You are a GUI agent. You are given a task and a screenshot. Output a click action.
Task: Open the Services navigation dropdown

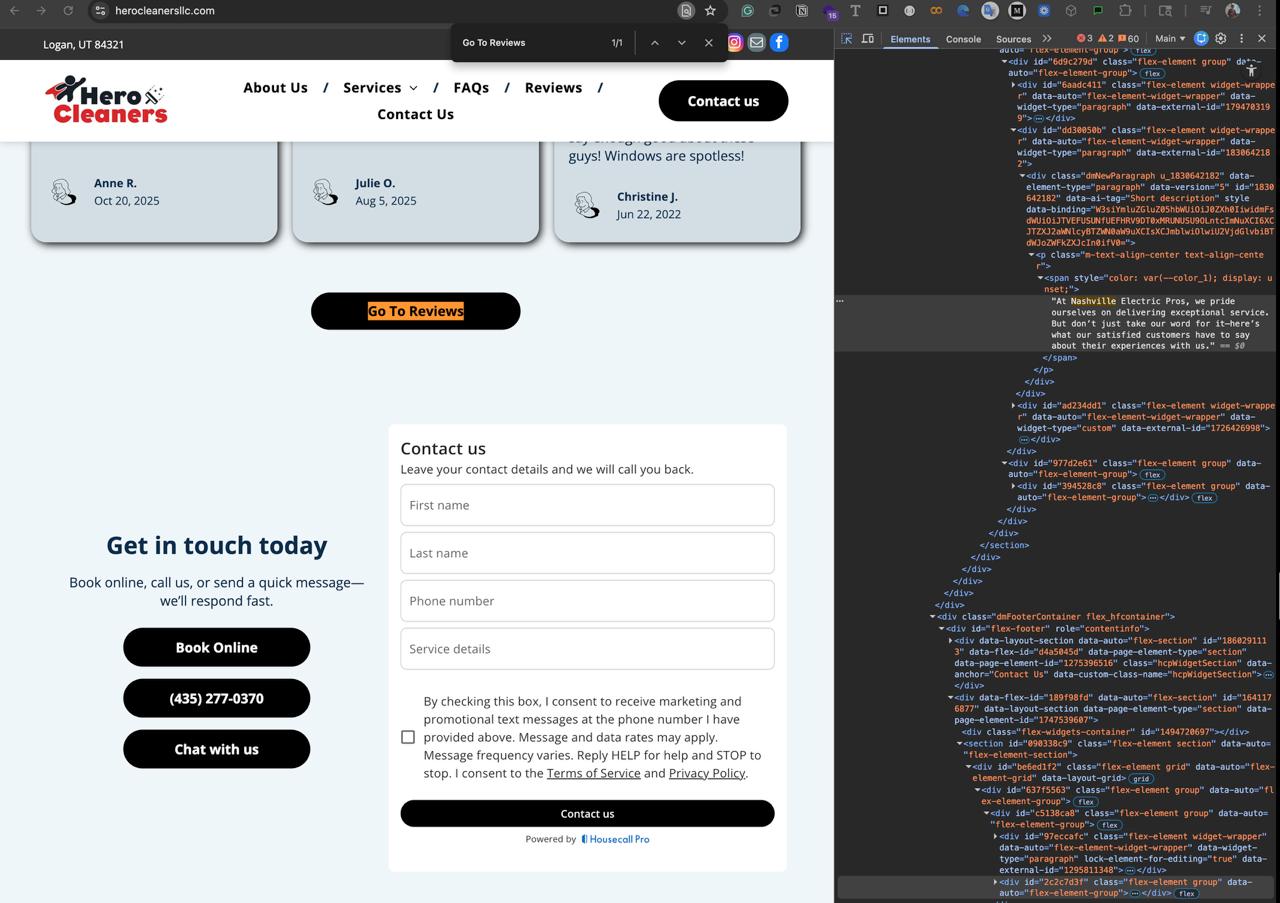[380, 88]
